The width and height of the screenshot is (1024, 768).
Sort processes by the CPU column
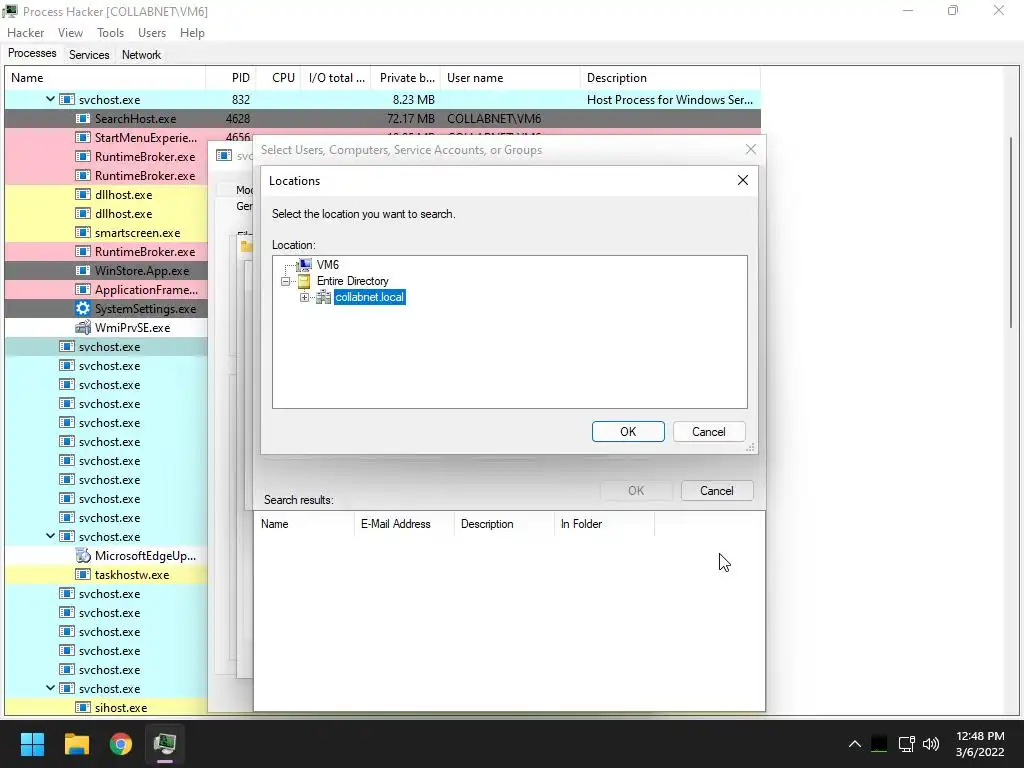point(280,78)
